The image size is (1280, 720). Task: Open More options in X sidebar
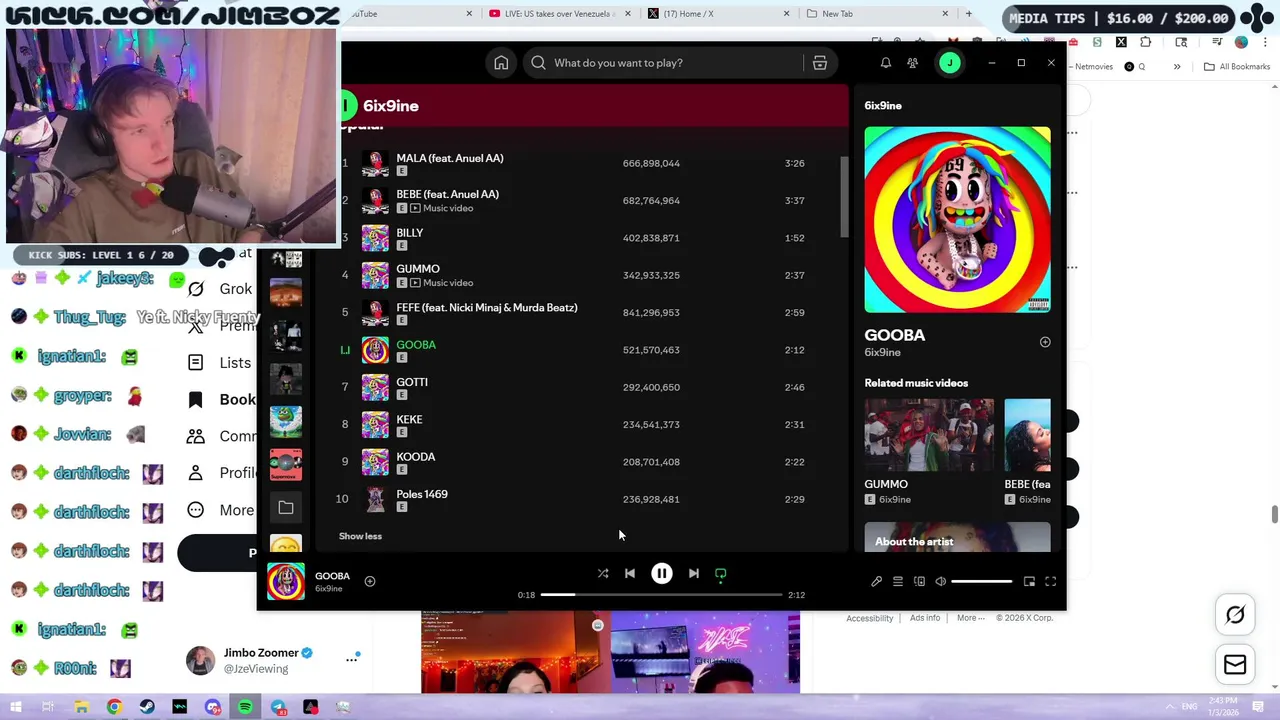[221, 510]
